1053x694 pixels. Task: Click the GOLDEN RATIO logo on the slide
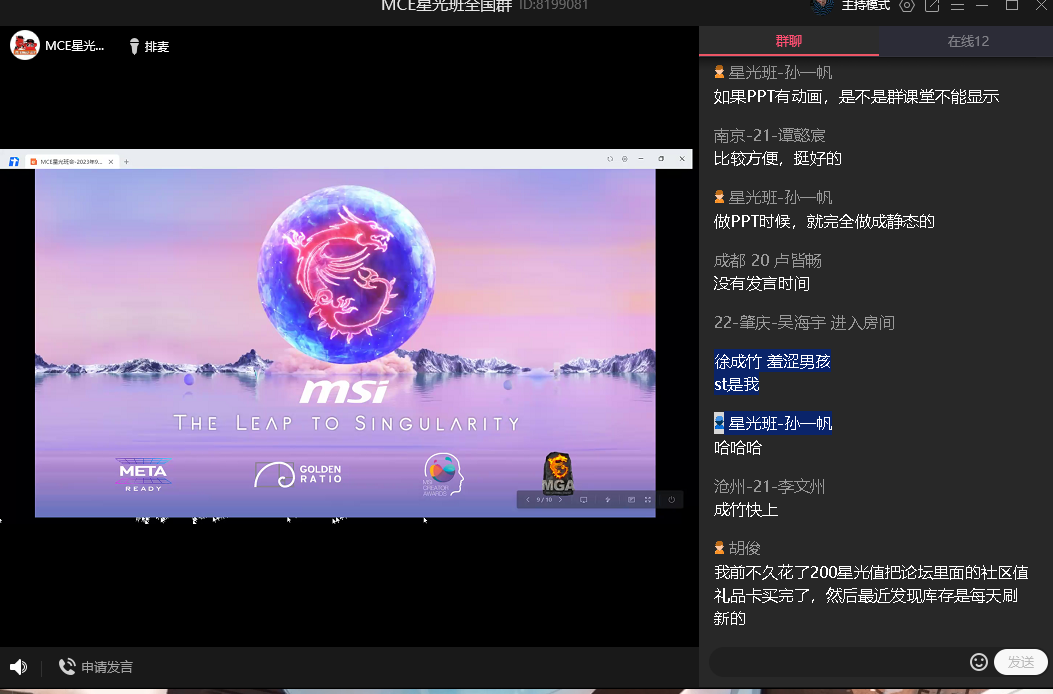pyautogui.click(x=298, y=474)
